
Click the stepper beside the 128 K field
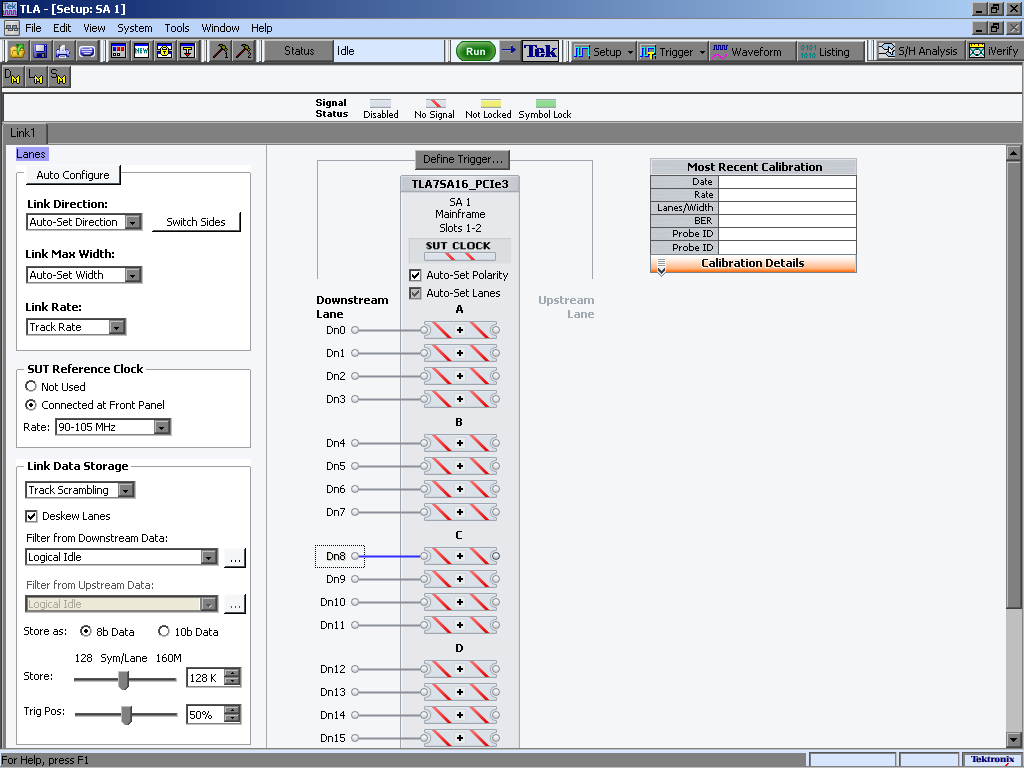coord(232,678)
